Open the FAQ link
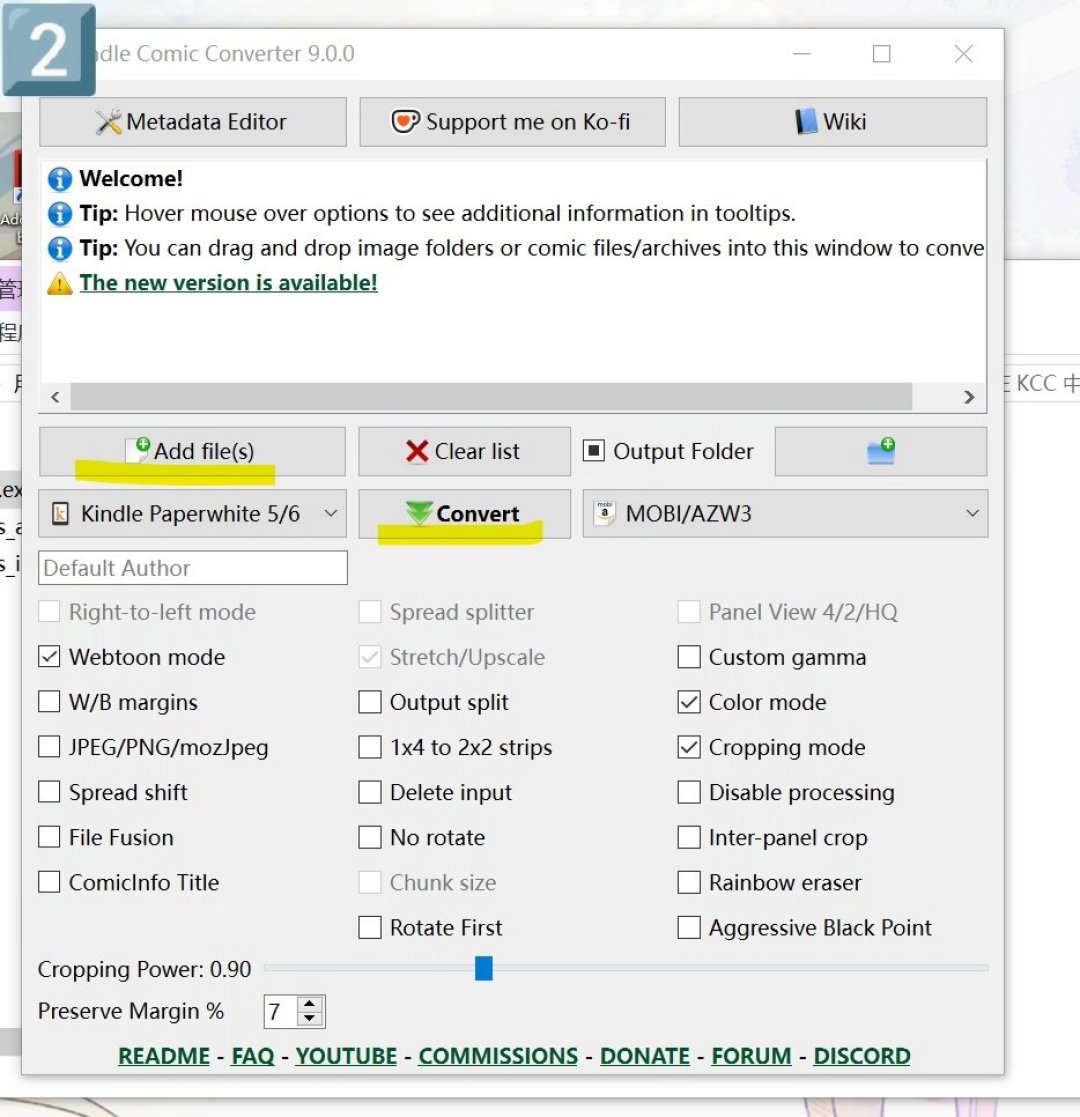Viewport: 1080px width, 1117px height. pos(253,1056)
